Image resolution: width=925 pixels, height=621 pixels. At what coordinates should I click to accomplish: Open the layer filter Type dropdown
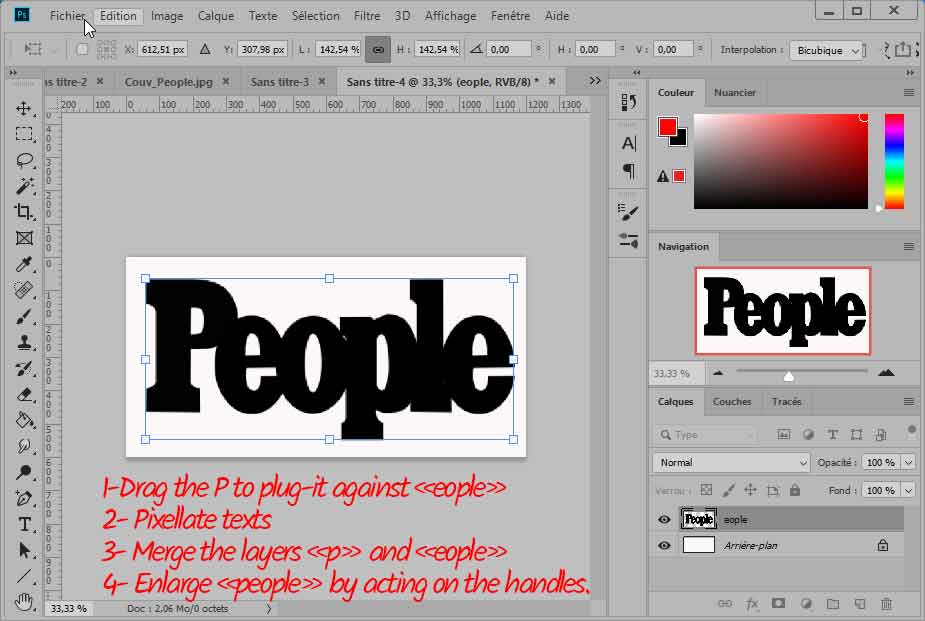coord(706,435)
